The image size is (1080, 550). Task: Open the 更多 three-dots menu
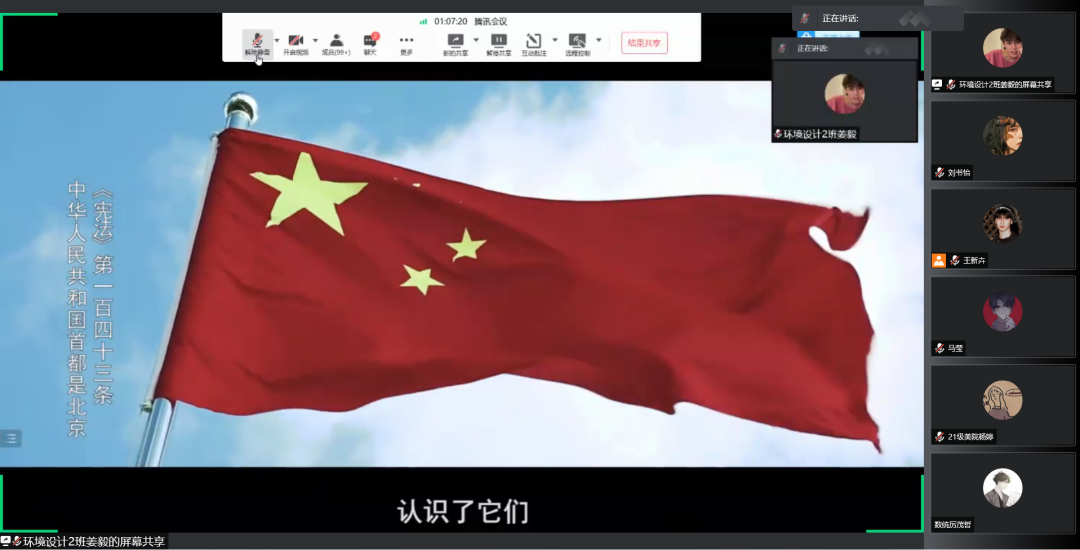406,41
